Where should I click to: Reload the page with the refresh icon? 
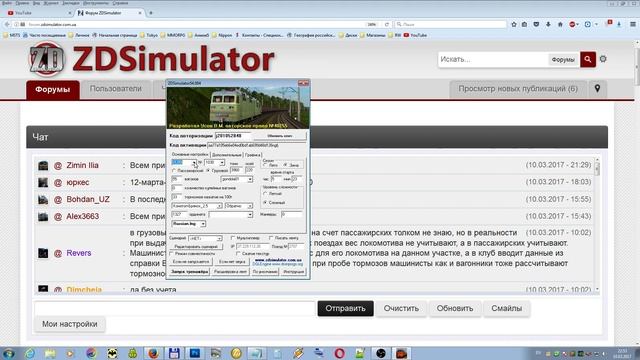click(x=387, y=24)
